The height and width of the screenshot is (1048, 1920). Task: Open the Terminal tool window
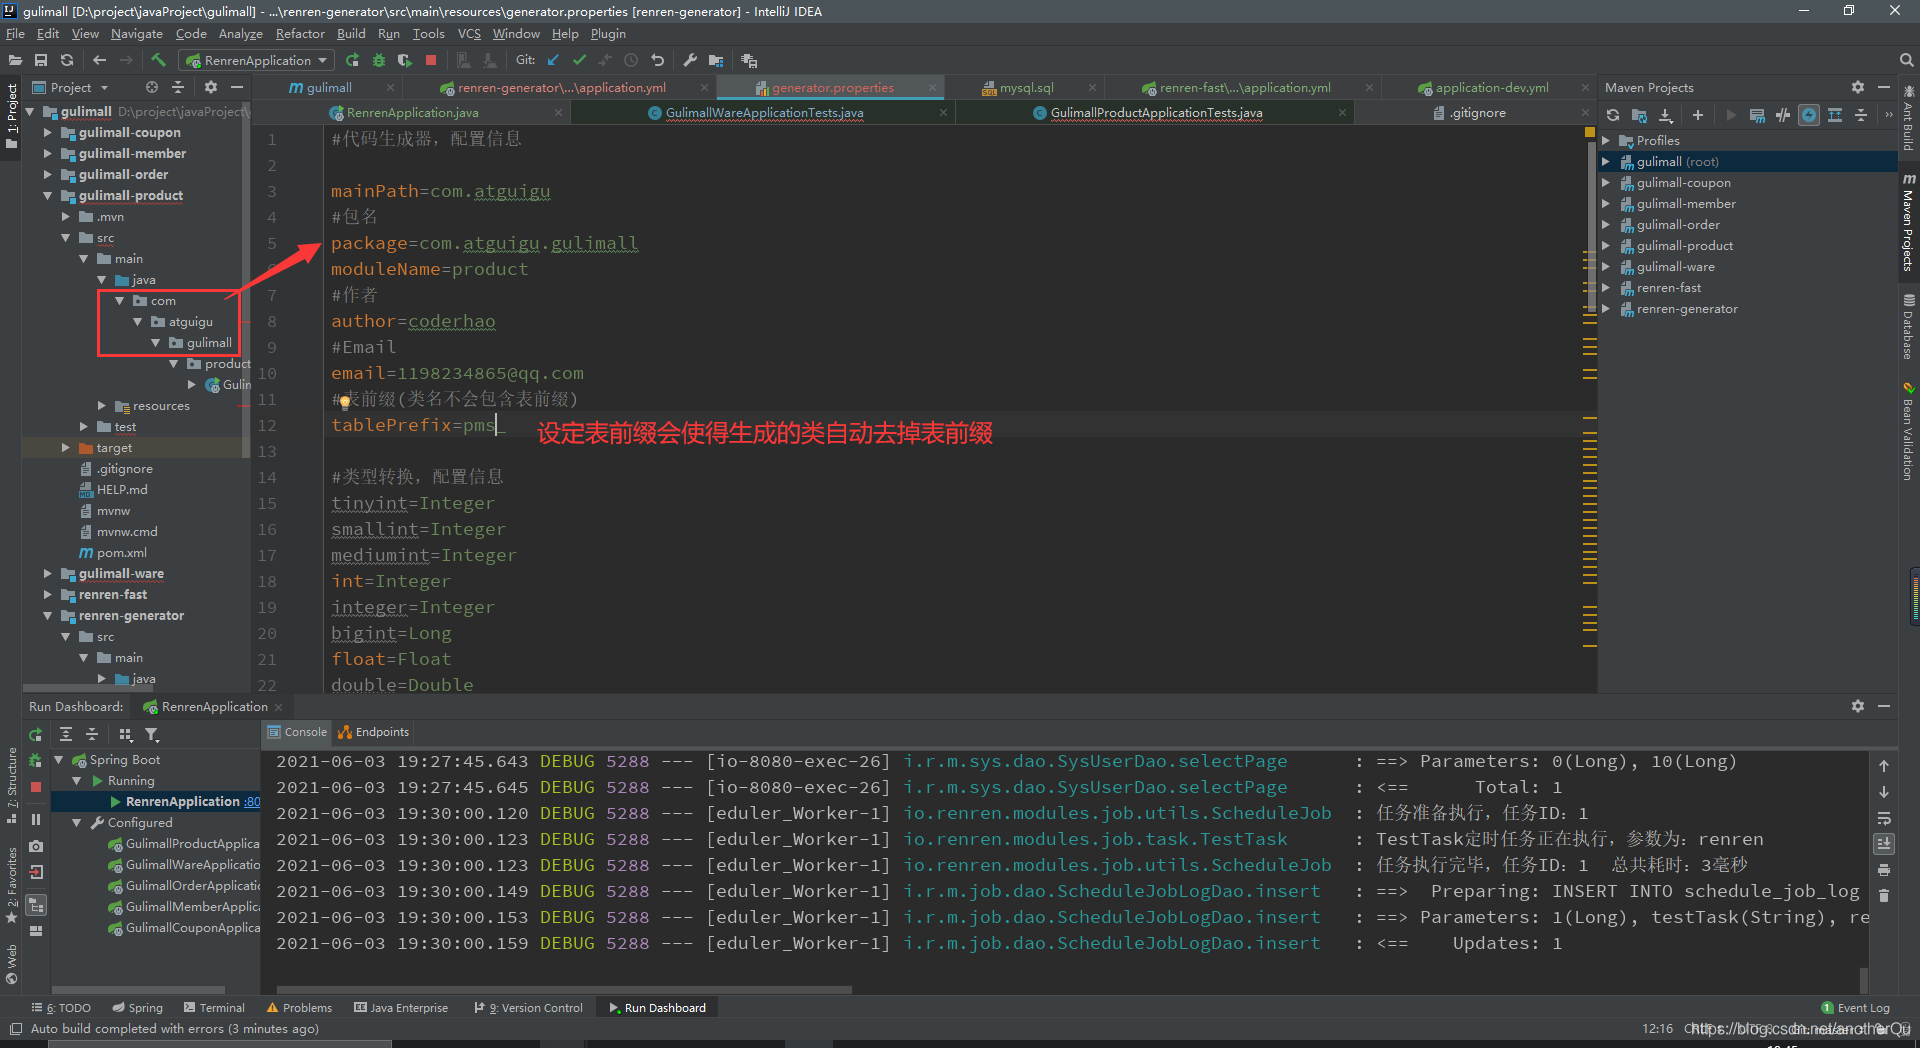[214, 1007]
